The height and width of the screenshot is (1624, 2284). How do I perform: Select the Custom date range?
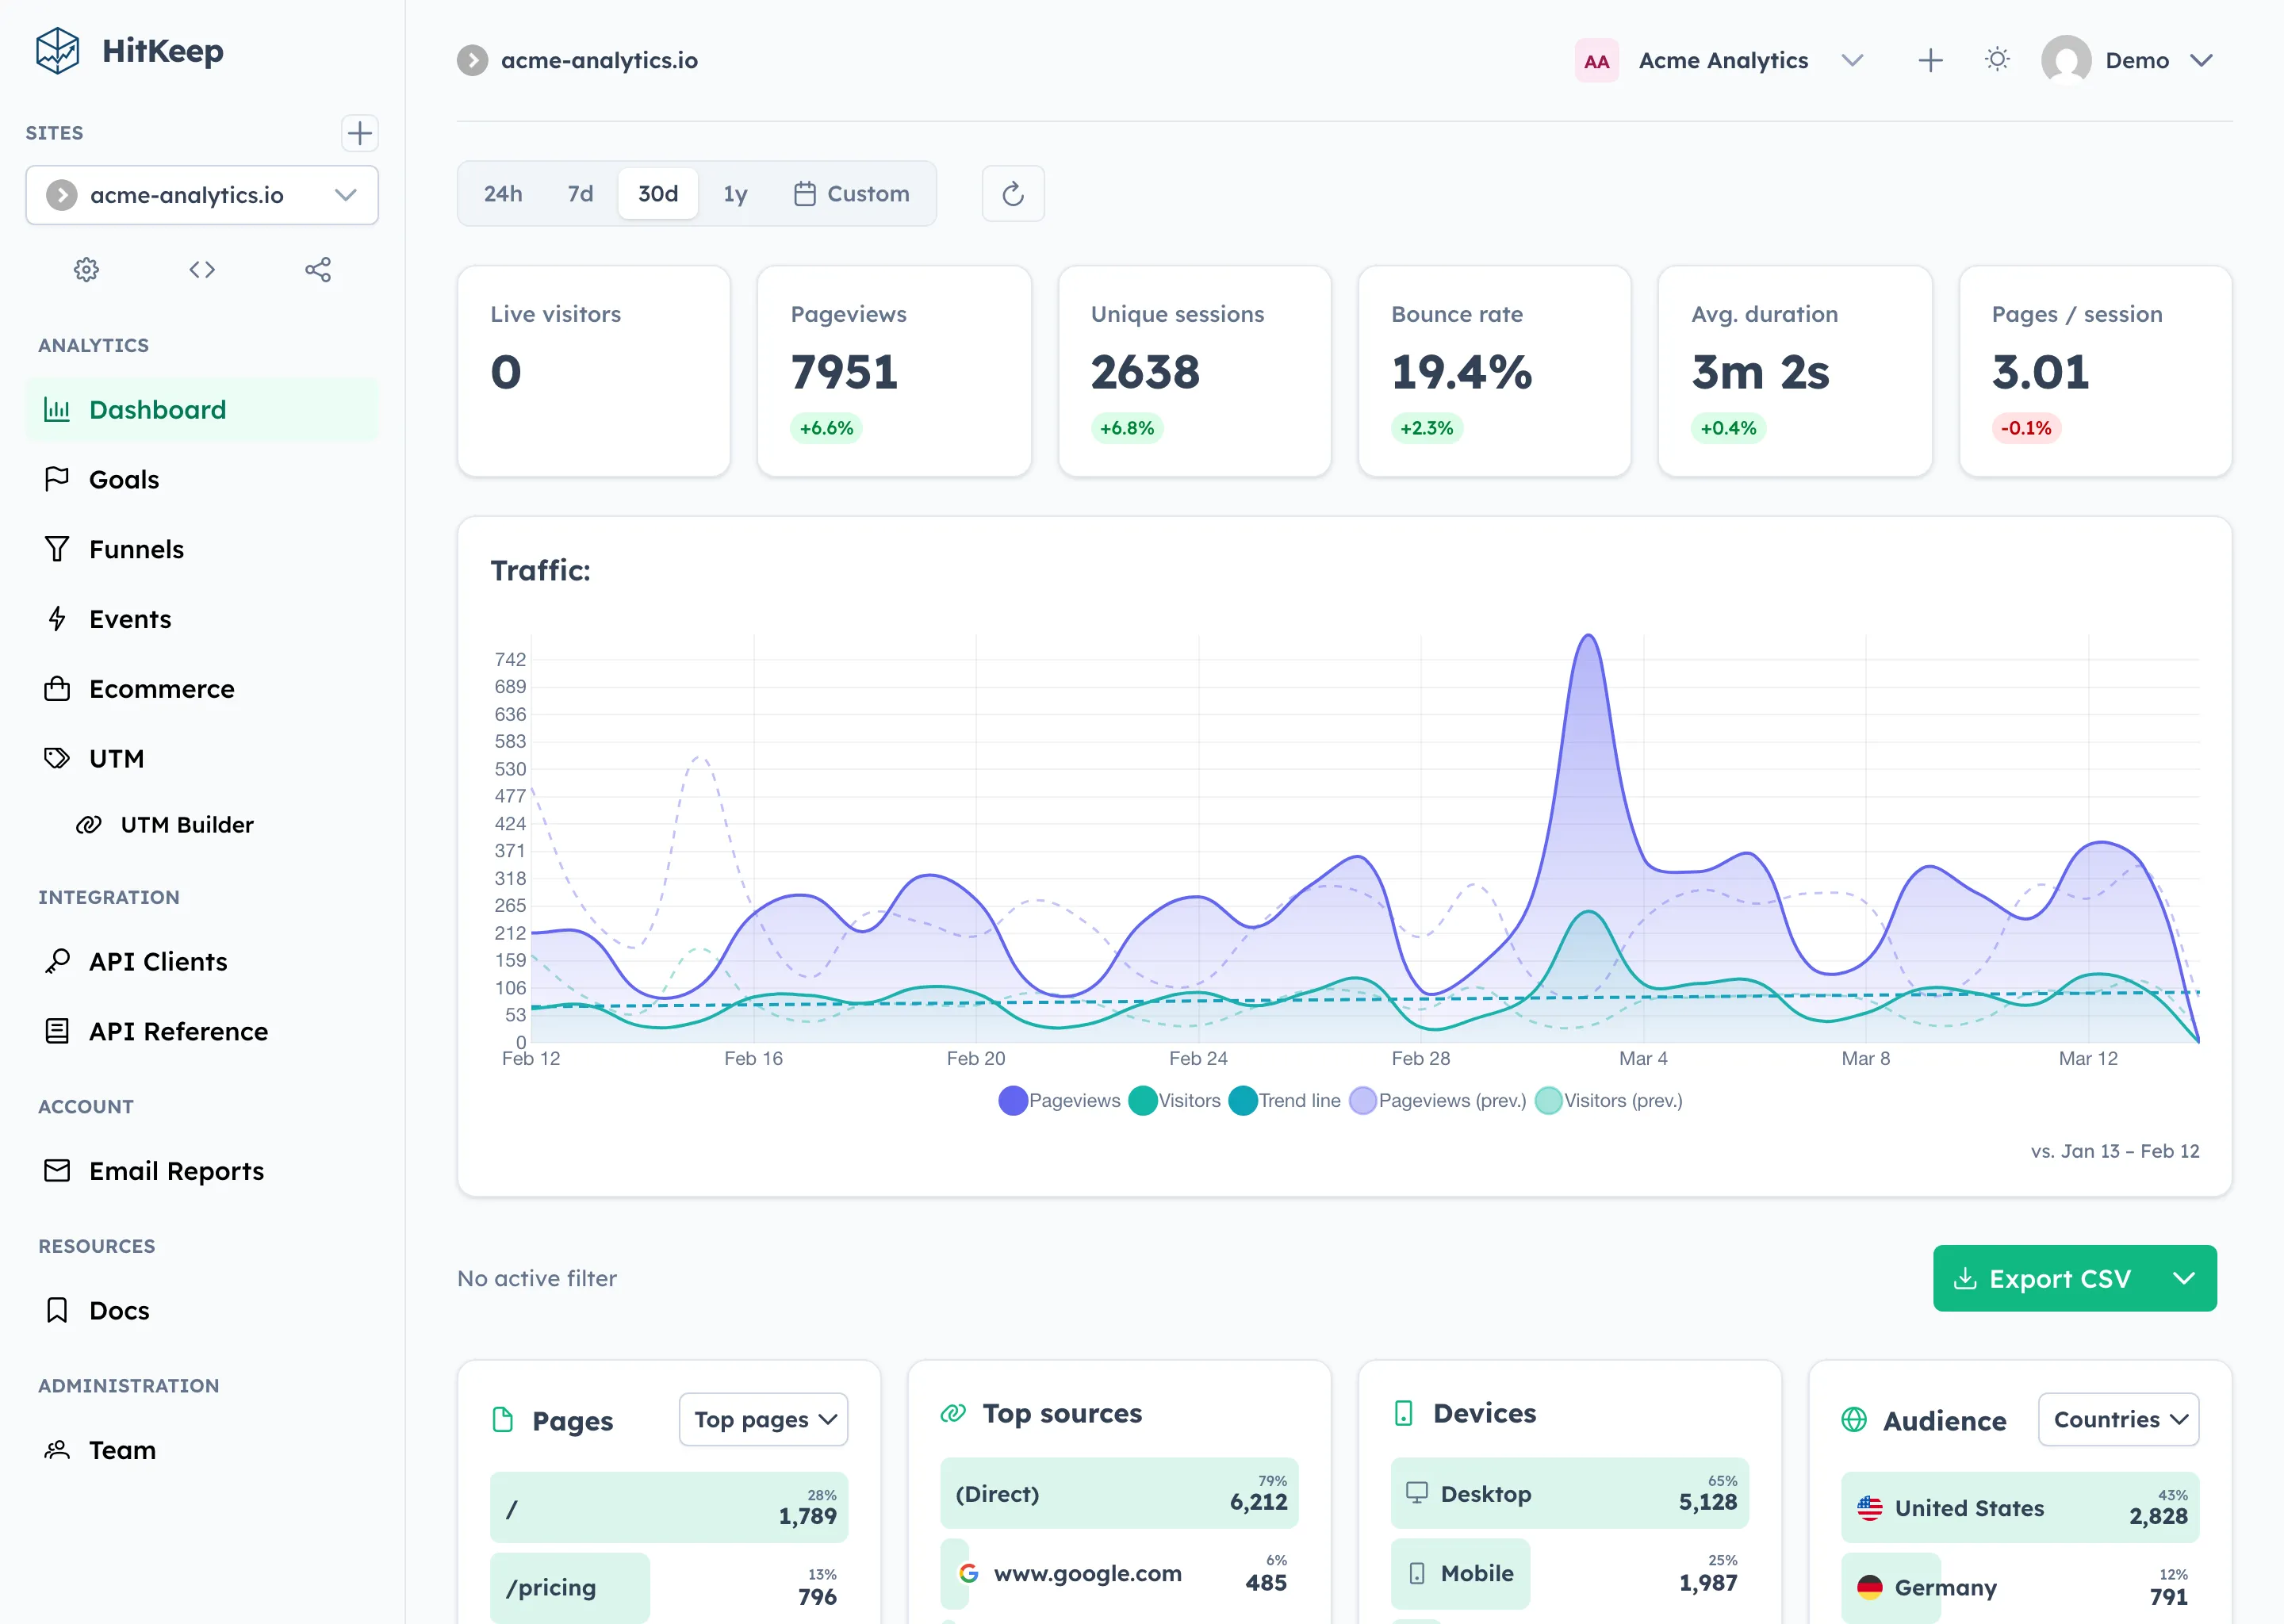[x=852, y=193]
